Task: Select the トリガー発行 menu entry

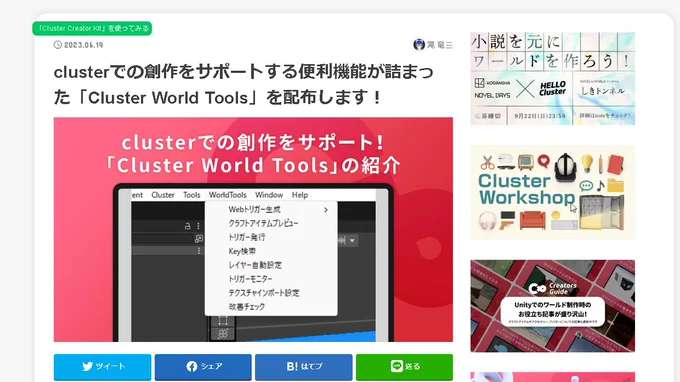Action: [271, 237]
